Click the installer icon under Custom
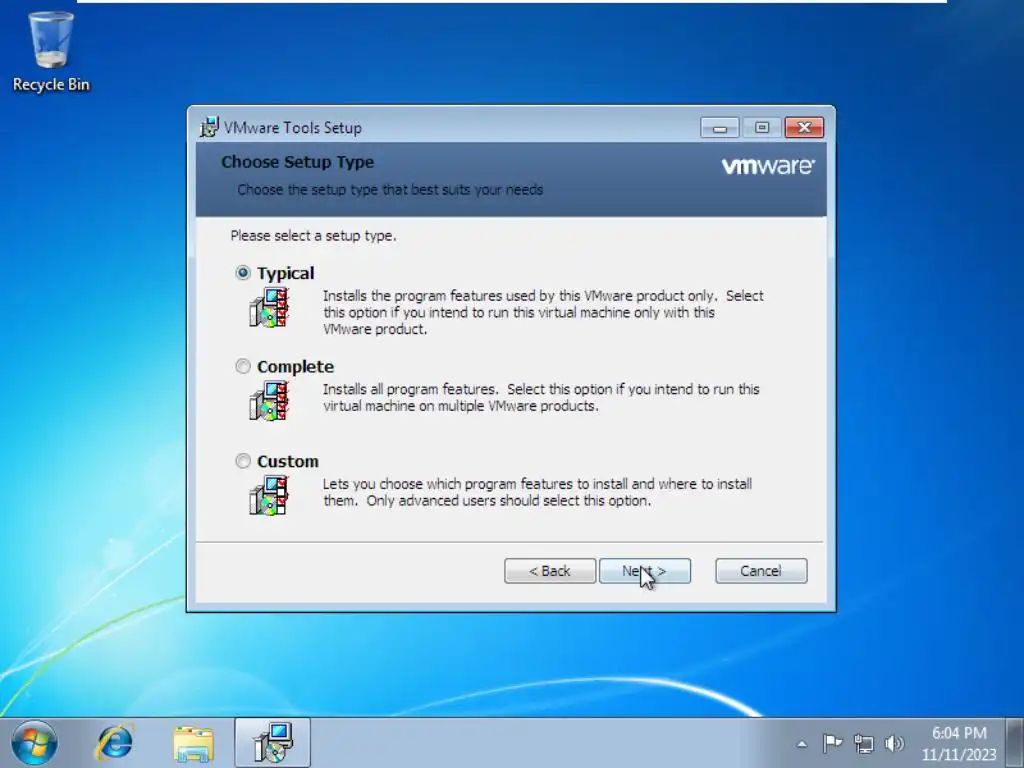This screenshot has width=1024, height=768. (x=268, y=496)
